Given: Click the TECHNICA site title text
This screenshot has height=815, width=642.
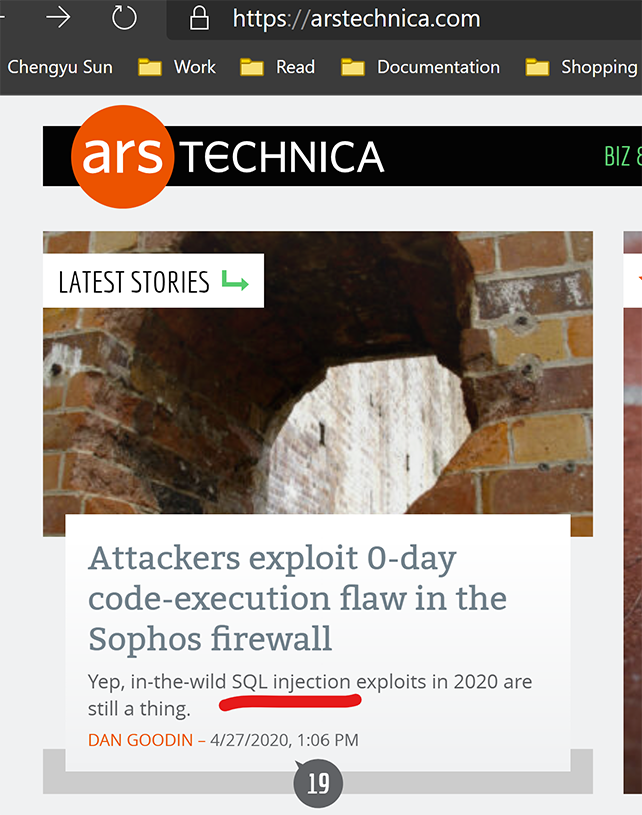Looking at the screenshot, I should click(x=282, y=157).
